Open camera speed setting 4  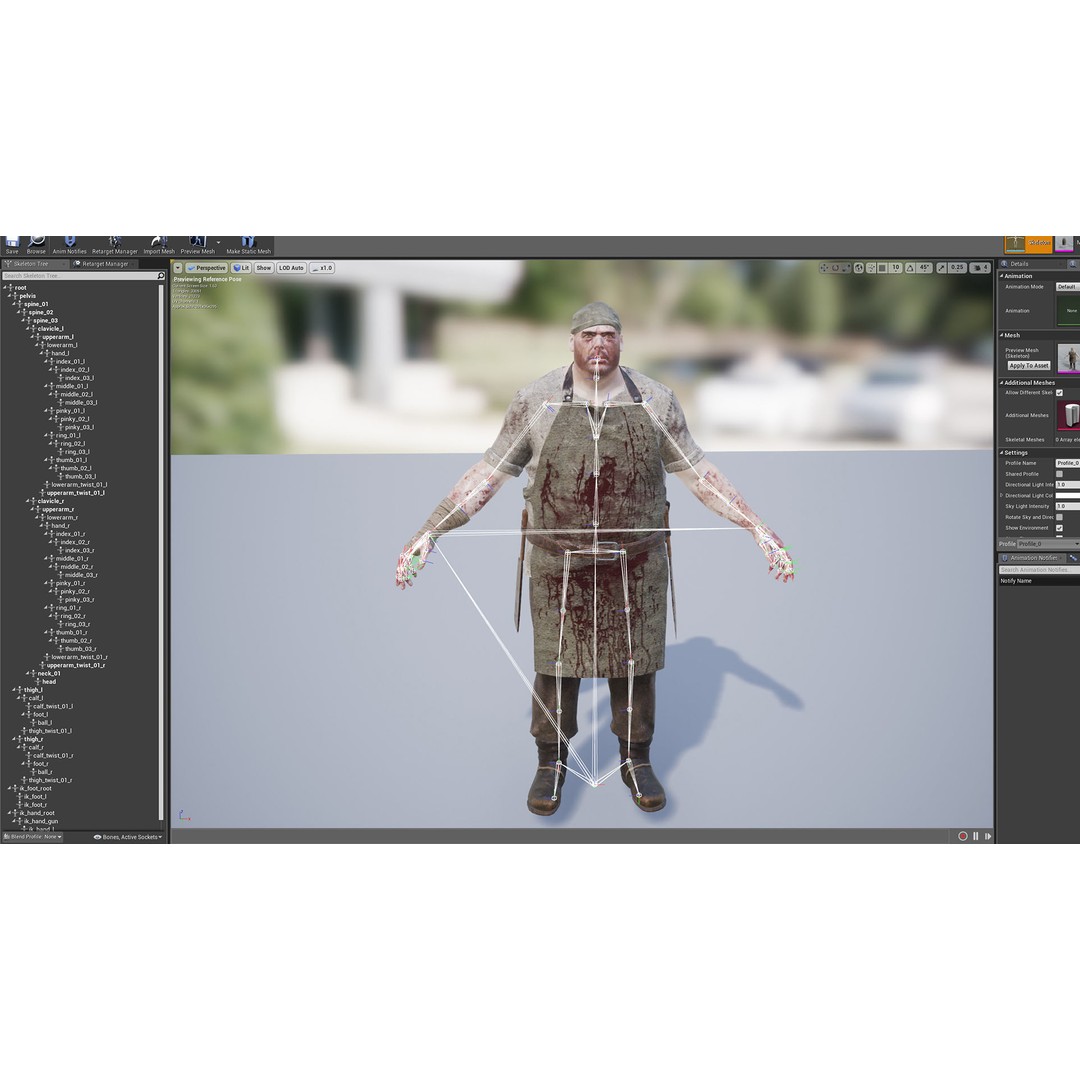coord(980,268)
